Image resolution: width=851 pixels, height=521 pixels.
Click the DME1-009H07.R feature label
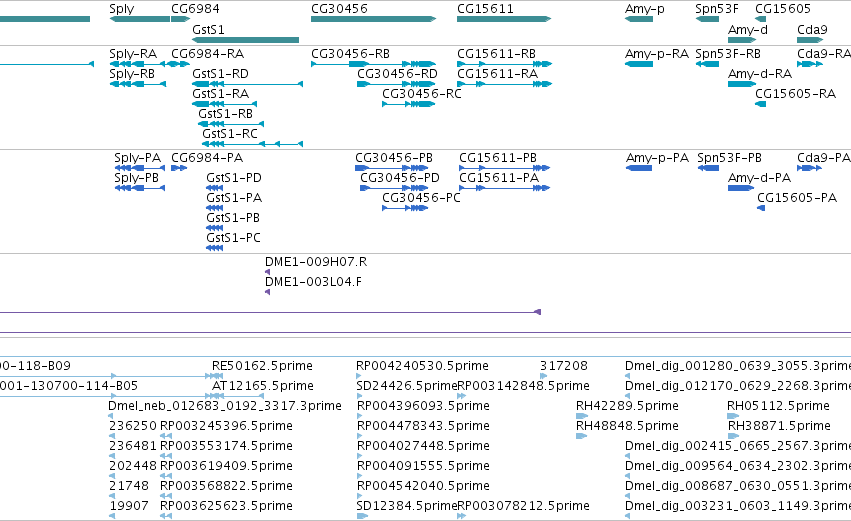click(316, 262)
